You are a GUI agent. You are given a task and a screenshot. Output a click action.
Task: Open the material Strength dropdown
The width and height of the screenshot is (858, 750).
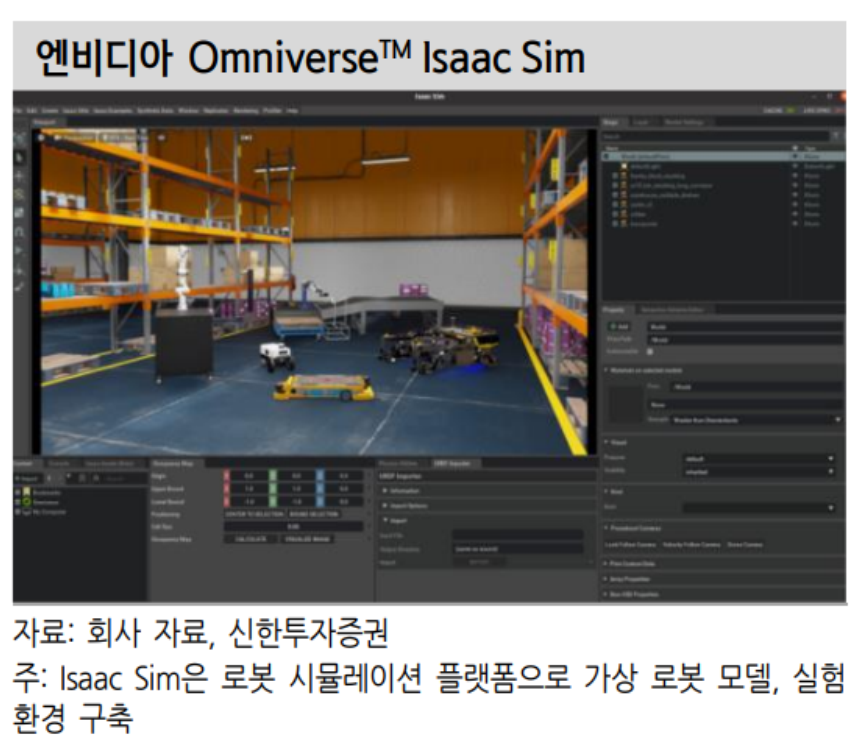[756, 420]
